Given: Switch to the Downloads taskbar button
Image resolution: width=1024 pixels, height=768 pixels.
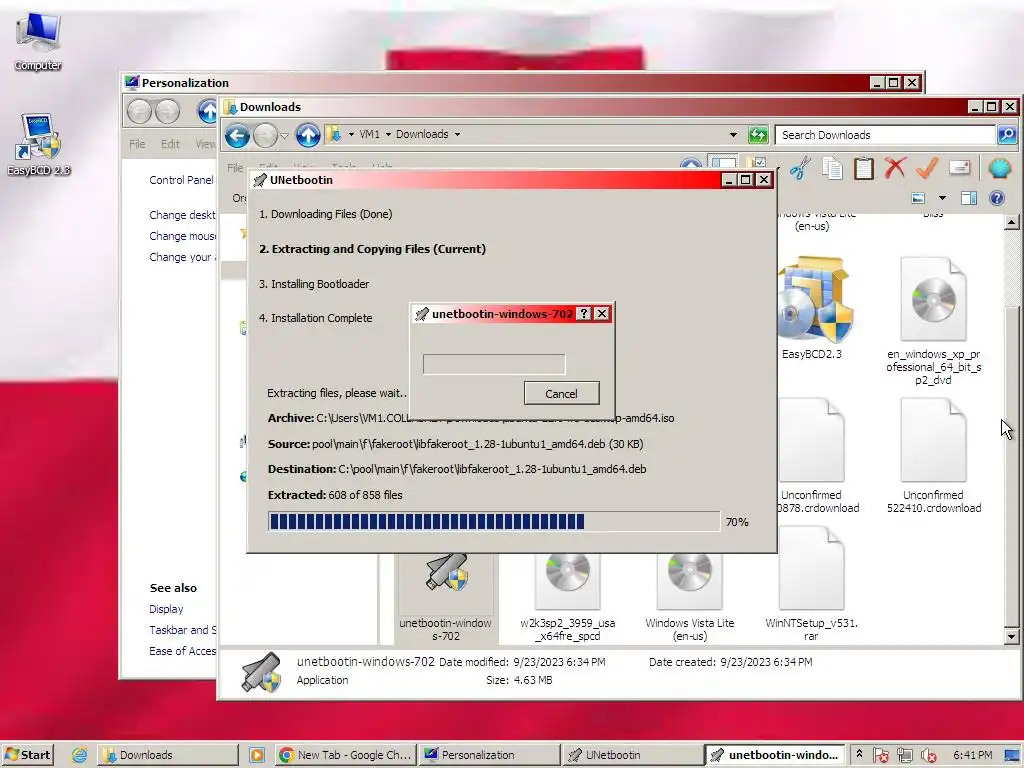Looking at the screenshot, I should coord(168,755).
